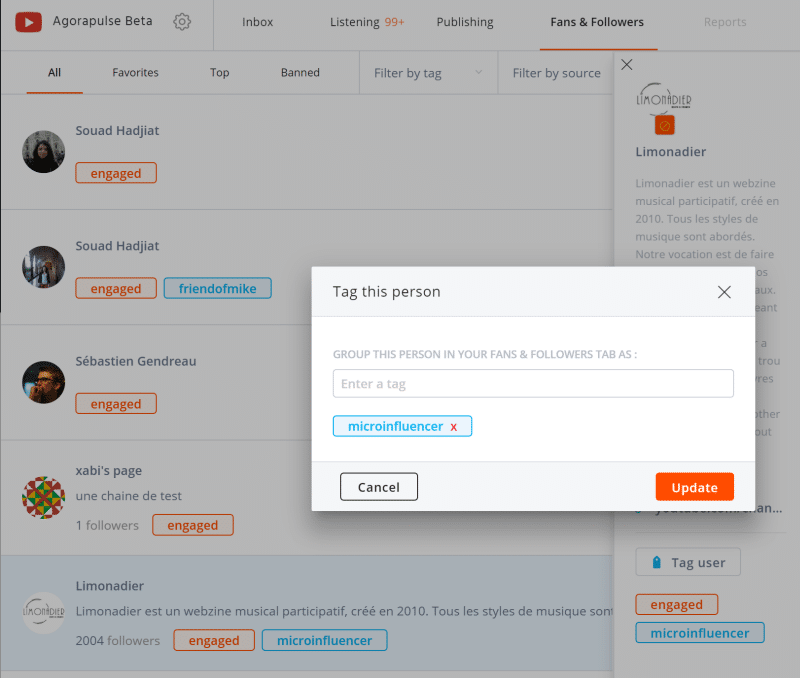
Task: Click the YouTube channel logo icon
Action: pos(28,21)
